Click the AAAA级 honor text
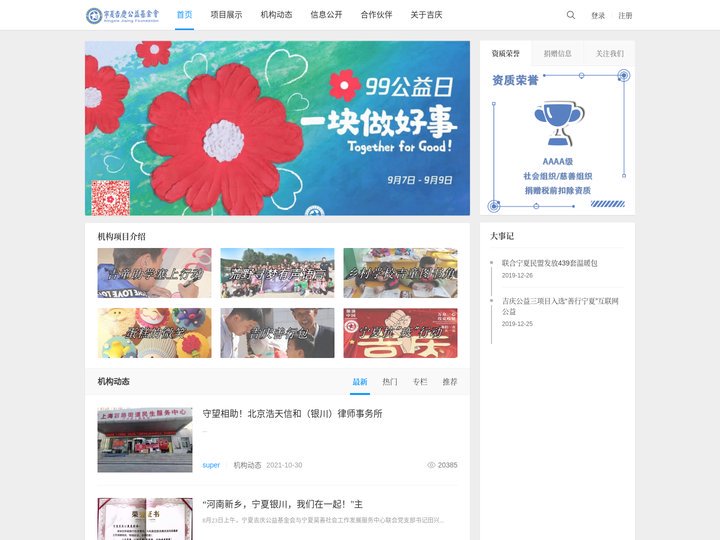 557,162
